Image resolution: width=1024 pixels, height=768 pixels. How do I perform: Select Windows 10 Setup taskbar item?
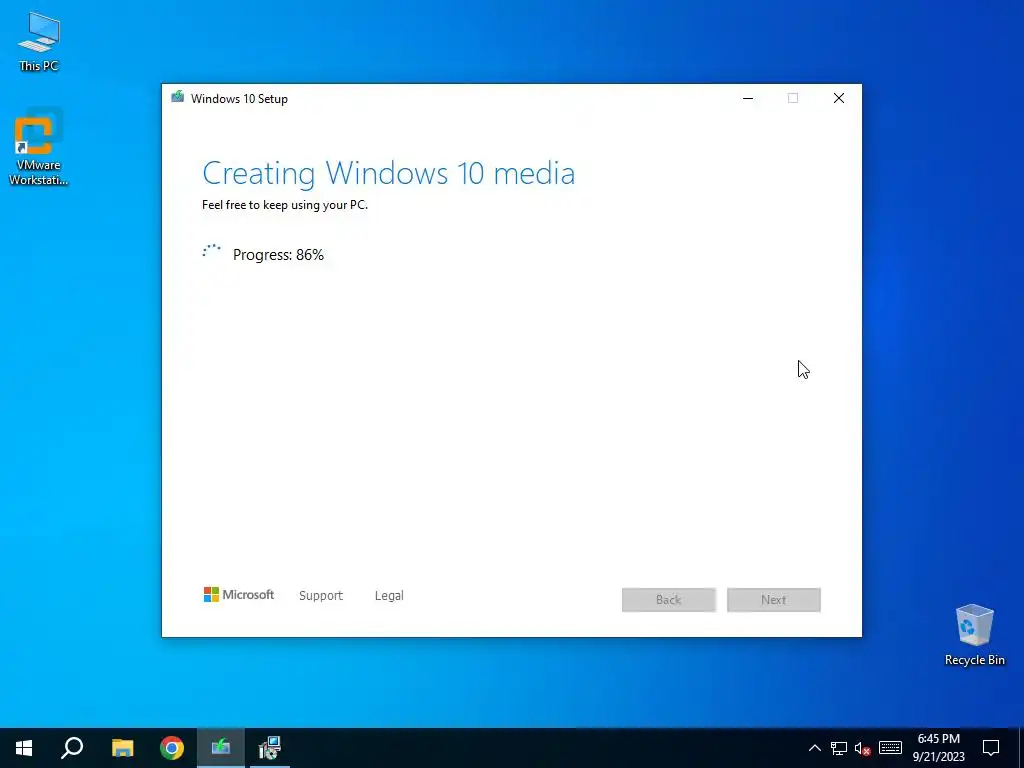(x=221, y=748)
